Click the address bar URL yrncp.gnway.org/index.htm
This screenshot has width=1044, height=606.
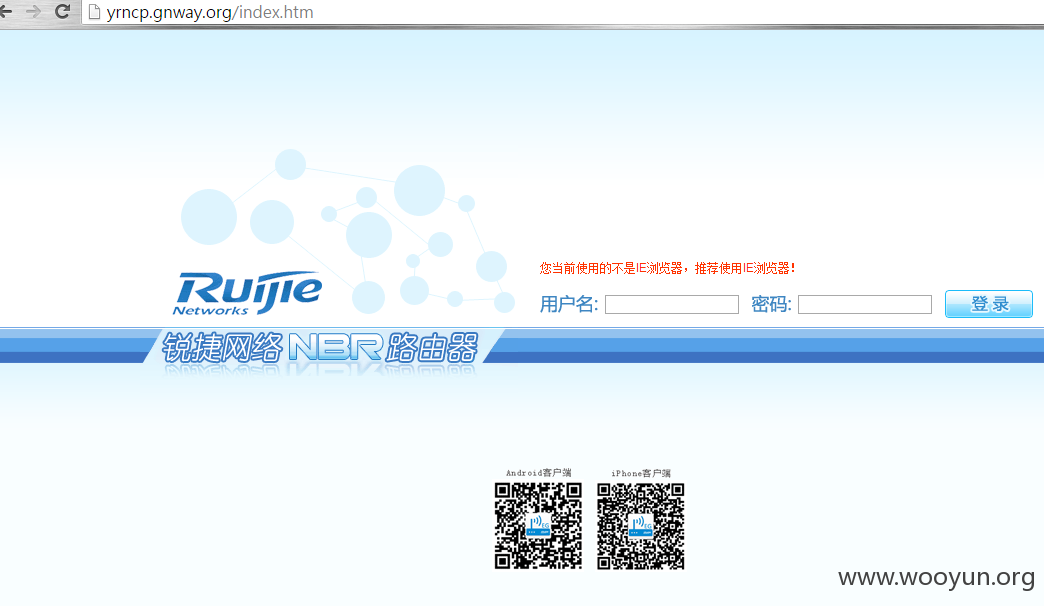coord(210,12)
